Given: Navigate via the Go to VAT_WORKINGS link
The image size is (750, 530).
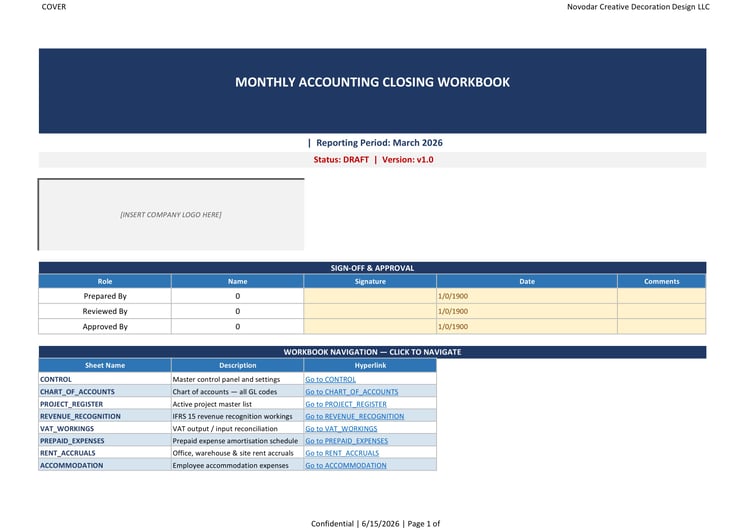Looking at the screenshot, I should click(341, 429).
